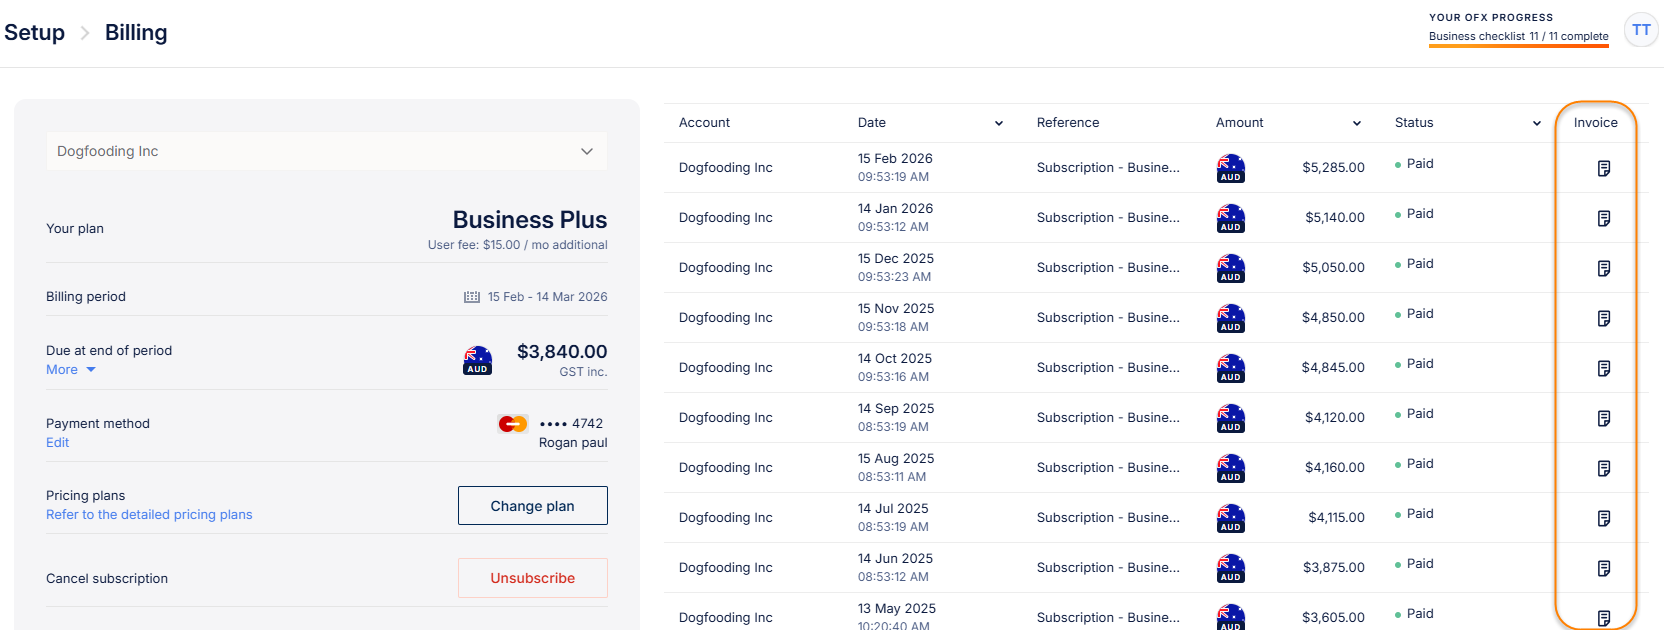The width and height of the screenshot is (1664, 630).
Task: Sort the table by Date column
Action: tap(998, 123)
